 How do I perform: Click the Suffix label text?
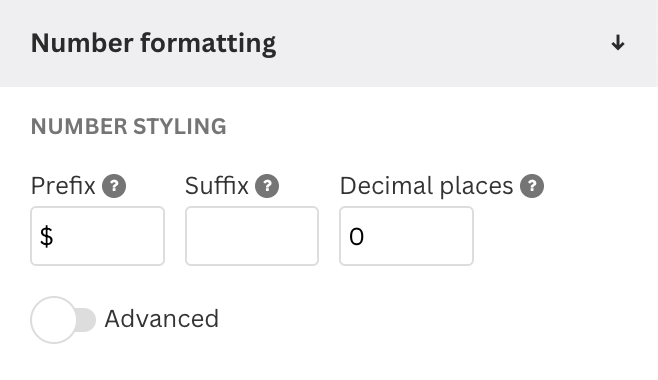pyautogui.click(x=217, y=186)
